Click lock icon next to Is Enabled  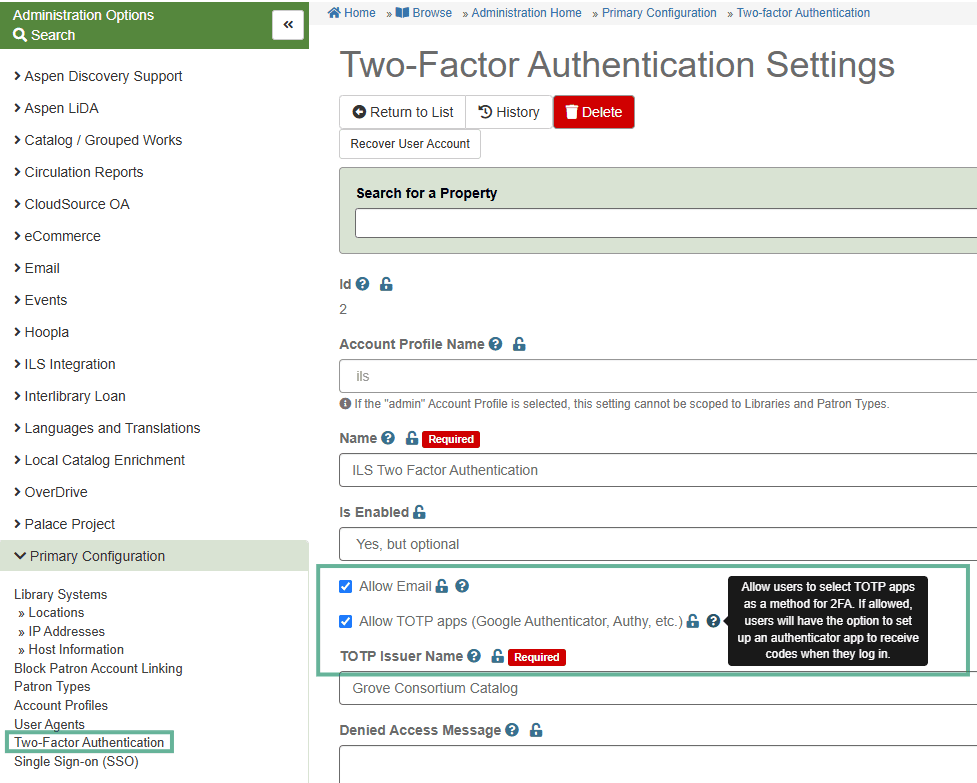point(419,512)
